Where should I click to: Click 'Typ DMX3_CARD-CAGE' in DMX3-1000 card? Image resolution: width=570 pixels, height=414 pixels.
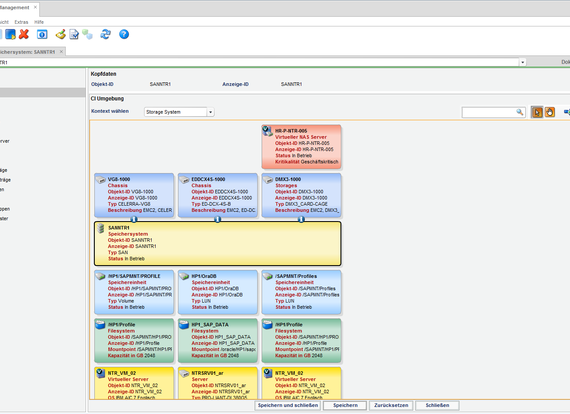[x=301, y=204]
